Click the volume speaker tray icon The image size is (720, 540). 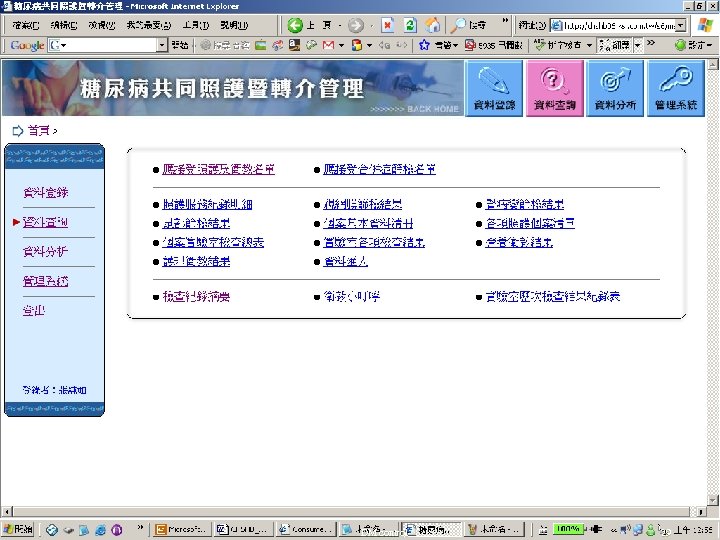coord(626,530)
